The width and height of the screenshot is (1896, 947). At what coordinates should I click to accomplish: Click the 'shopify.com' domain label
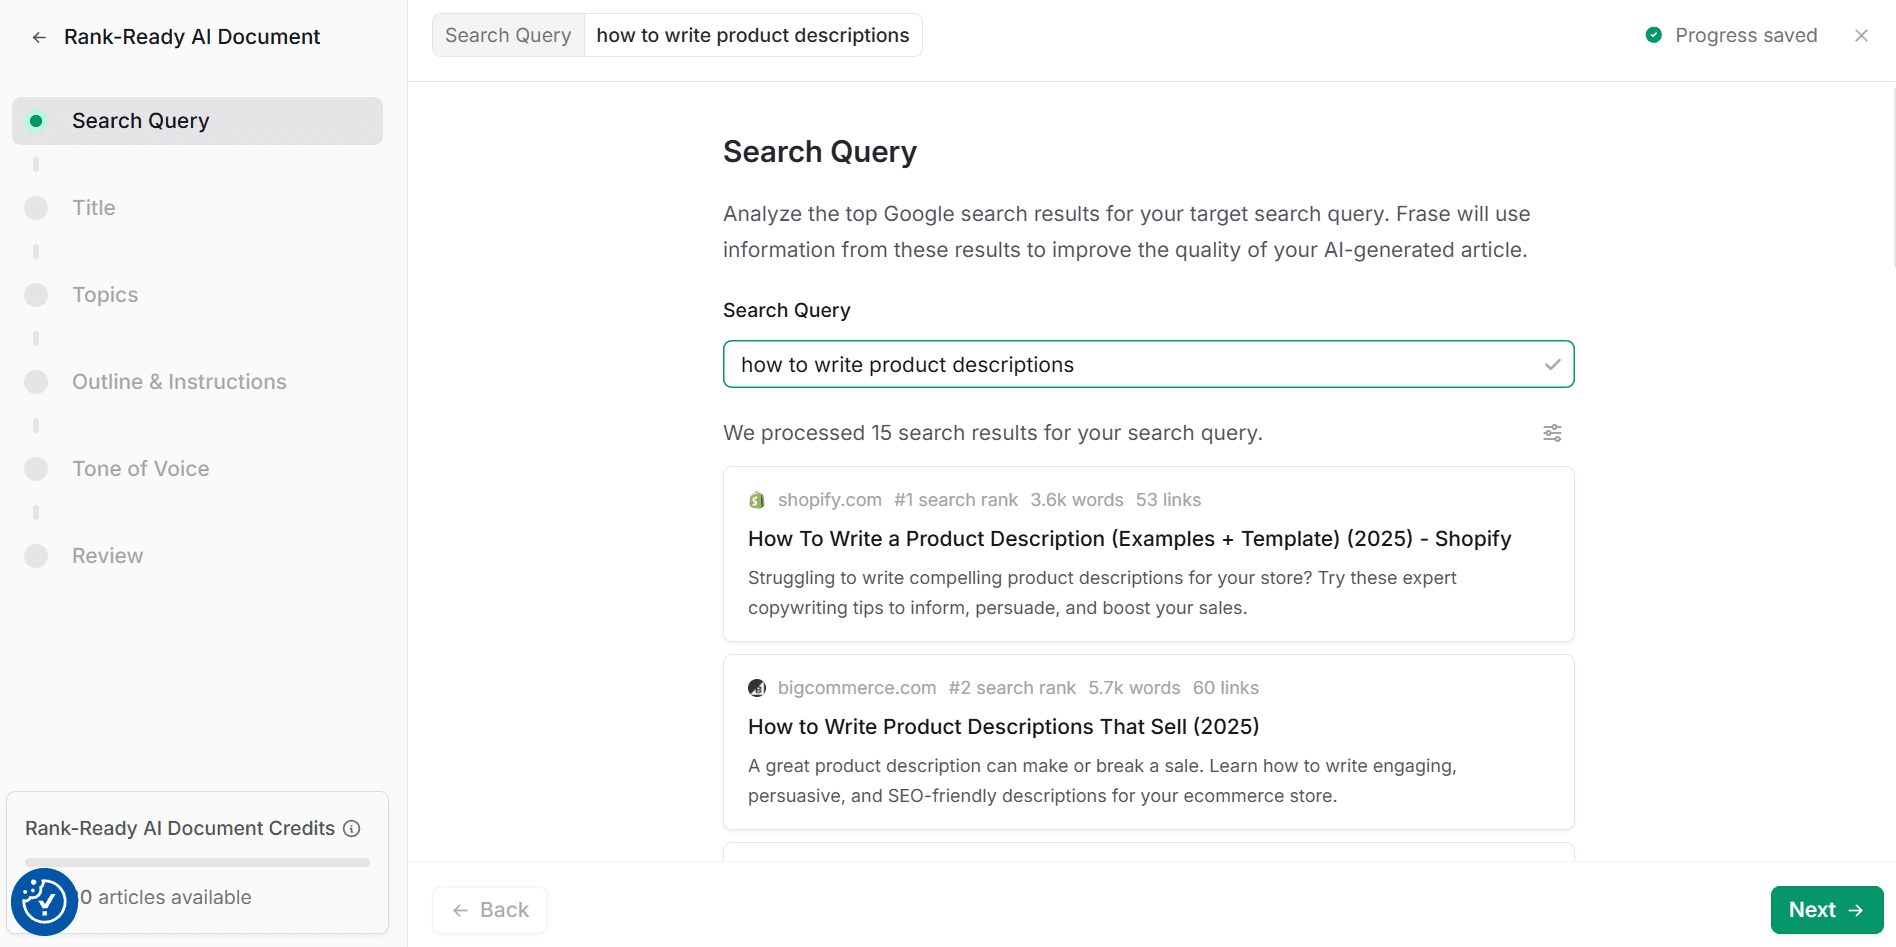tap(830, 500)
